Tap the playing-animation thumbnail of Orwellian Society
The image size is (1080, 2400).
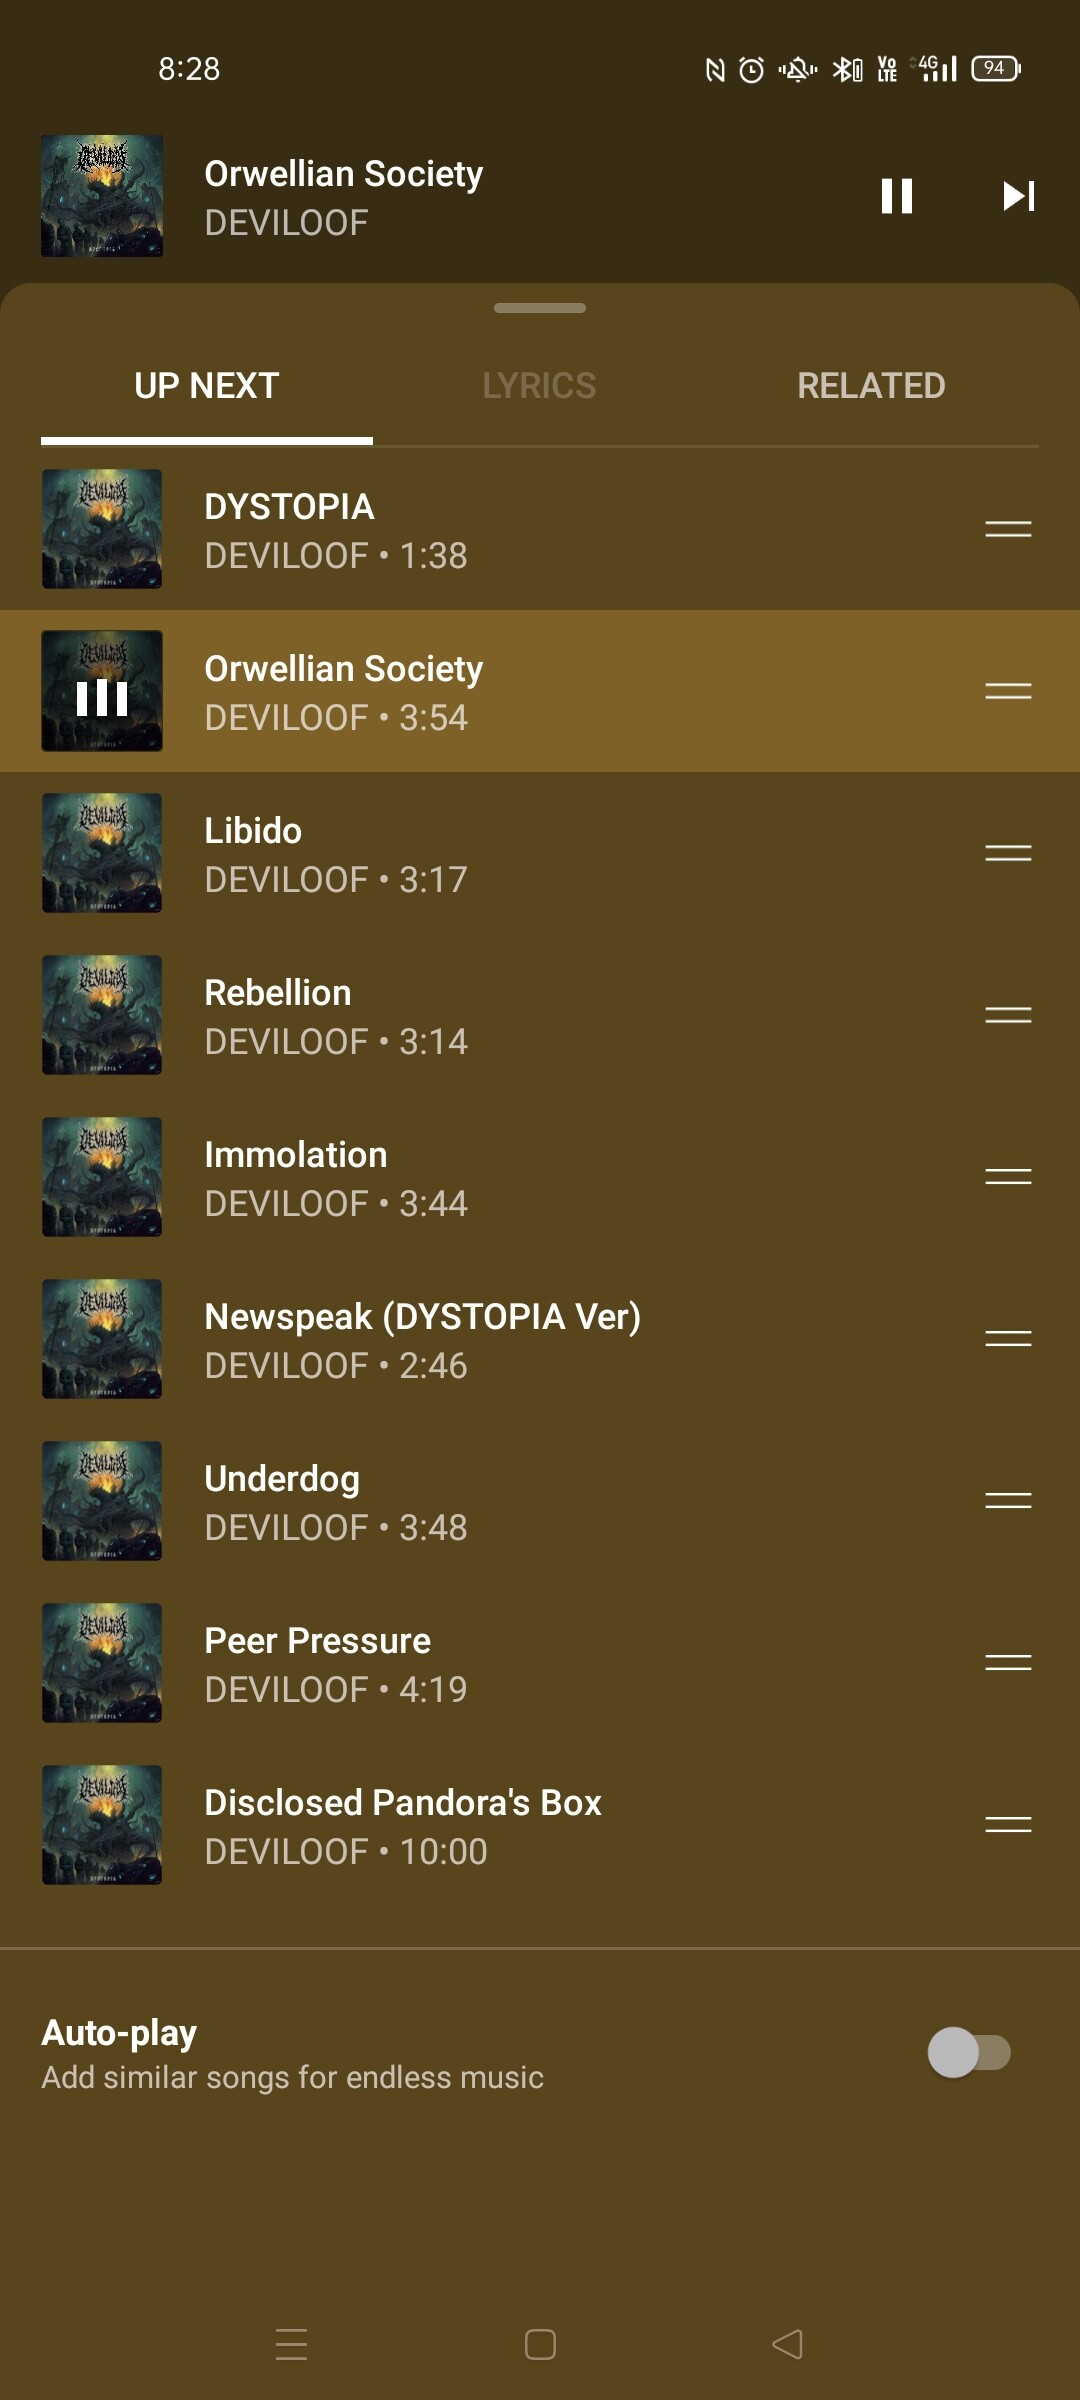(x=102, y=691)
